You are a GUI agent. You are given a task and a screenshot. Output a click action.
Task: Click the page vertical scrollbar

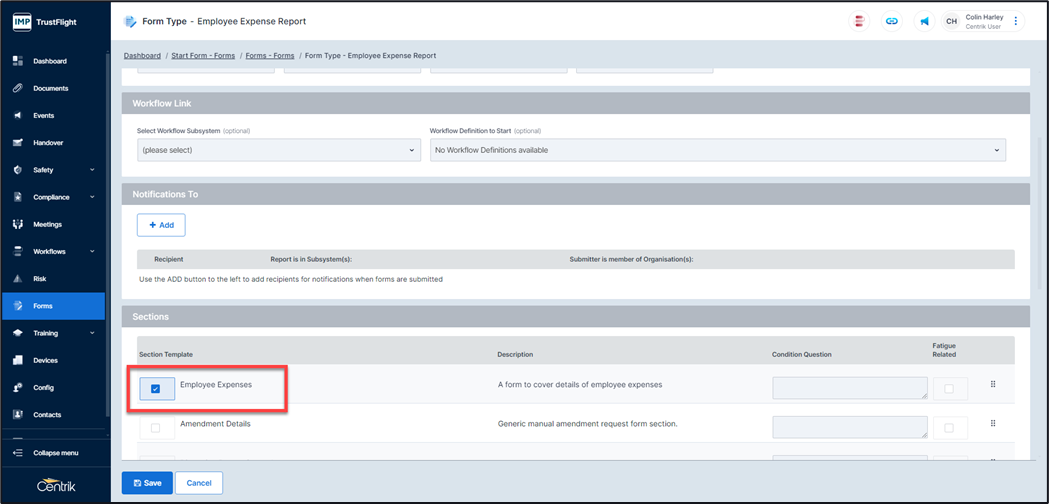pyautogui.click(x=1040, y=214)
